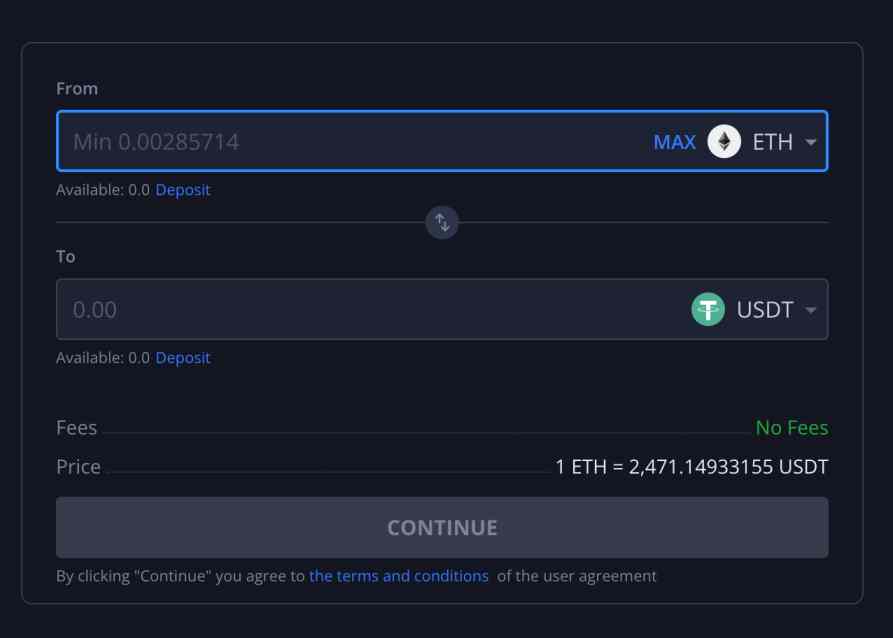Click the From field label
The image size is (893, 638).
point(77,88)
